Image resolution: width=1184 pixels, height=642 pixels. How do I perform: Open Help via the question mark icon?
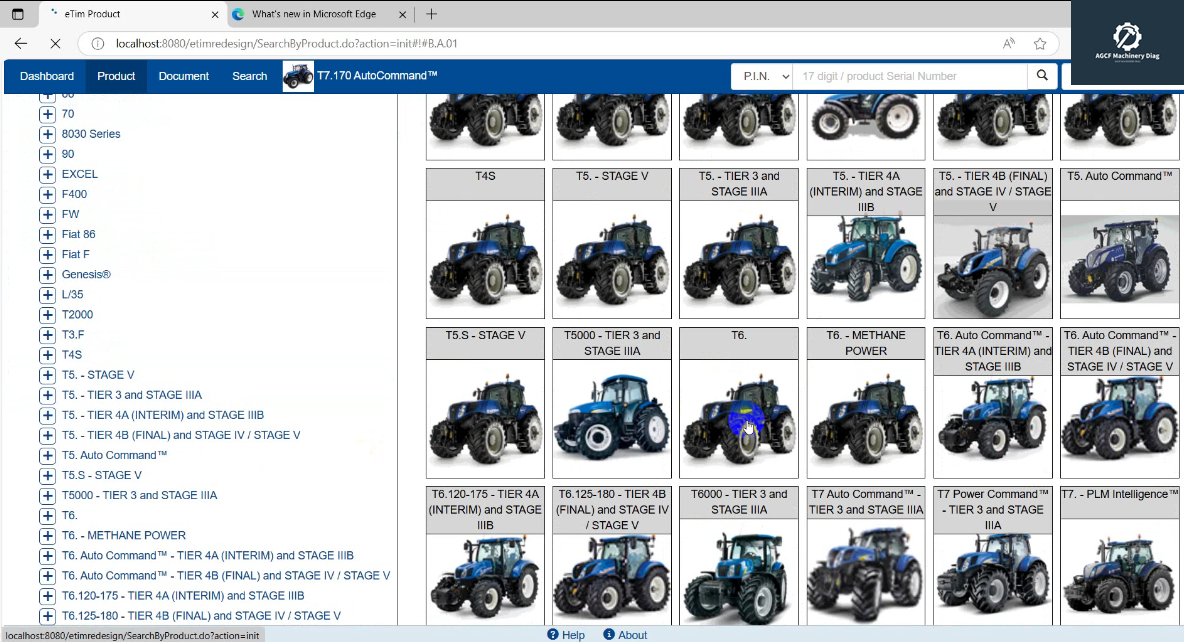coord(553,634)
